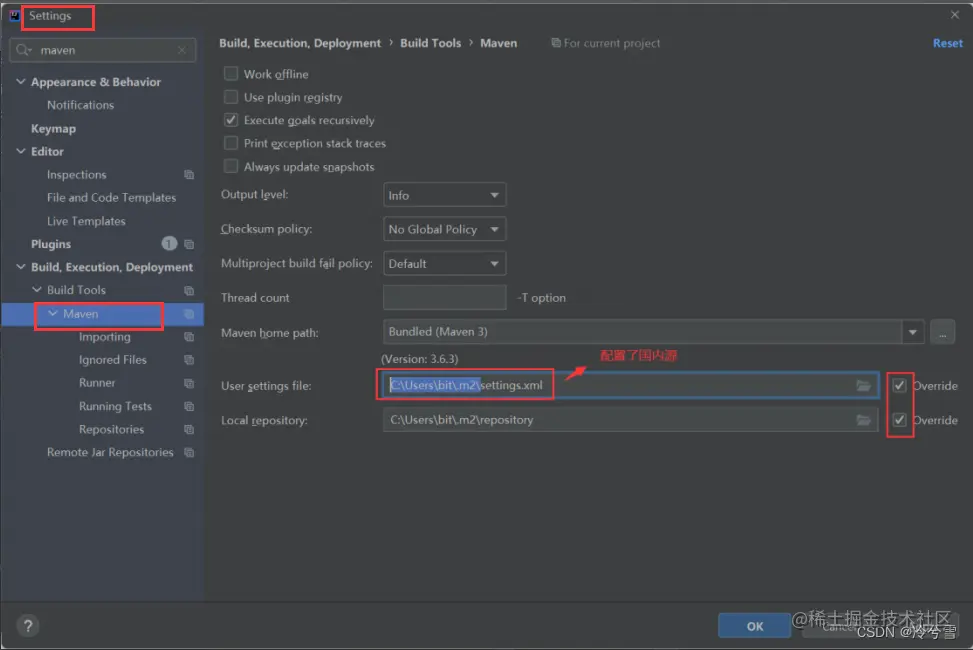This screenshot has height=650, width=973.
Task: Click project-level icon next to Plugins
Action: (189, 245)
